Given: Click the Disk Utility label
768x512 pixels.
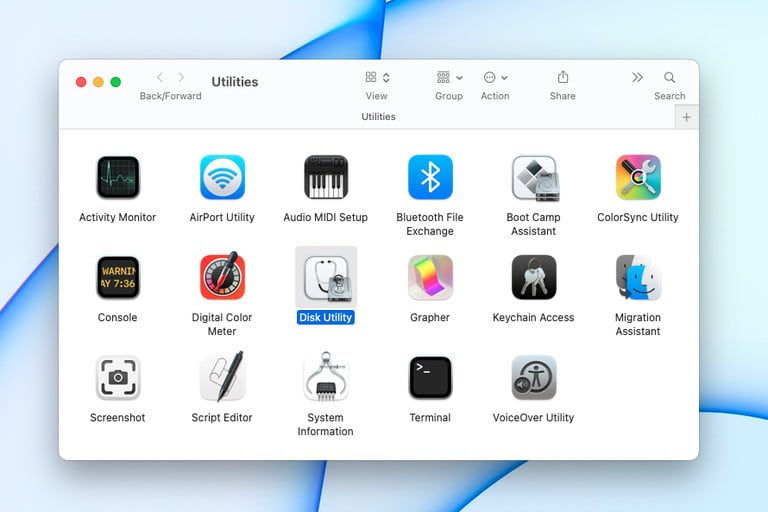Looking at the screenshot, I should (x=326, y=317).
